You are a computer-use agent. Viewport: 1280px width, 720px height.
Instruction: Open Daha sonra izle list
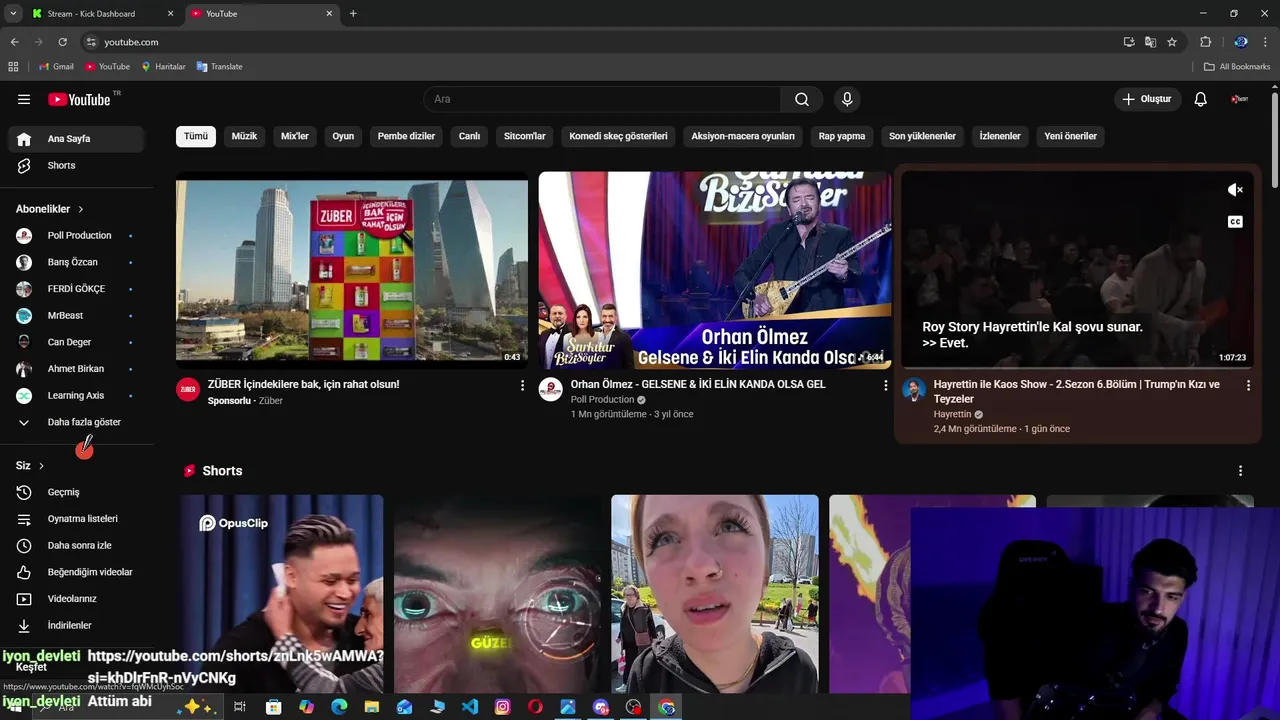(76, 545)
